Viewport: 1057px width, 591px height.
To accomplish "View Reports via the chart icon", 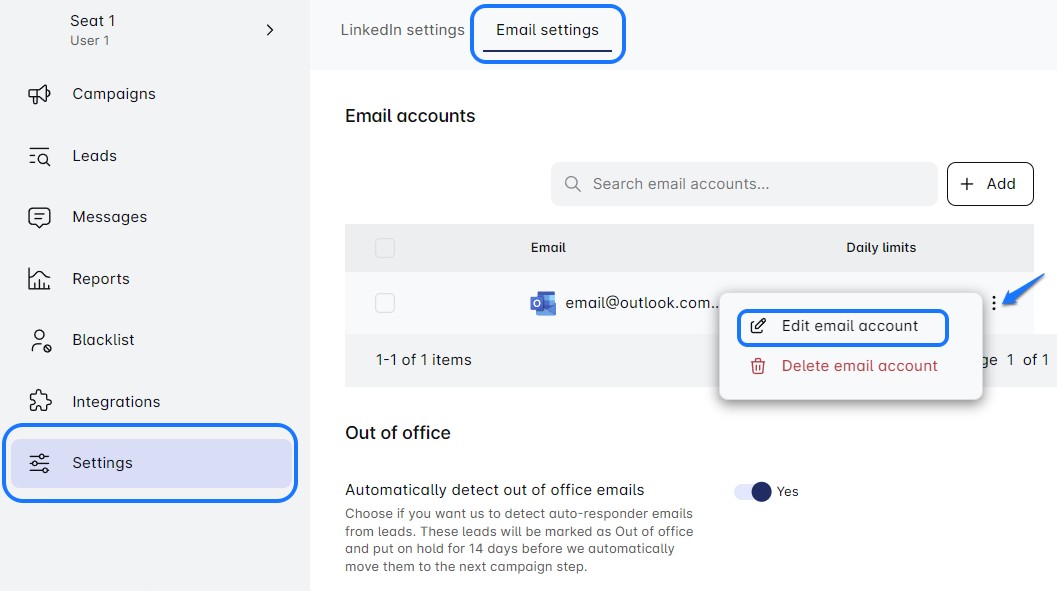I will [x=40, y=278].
